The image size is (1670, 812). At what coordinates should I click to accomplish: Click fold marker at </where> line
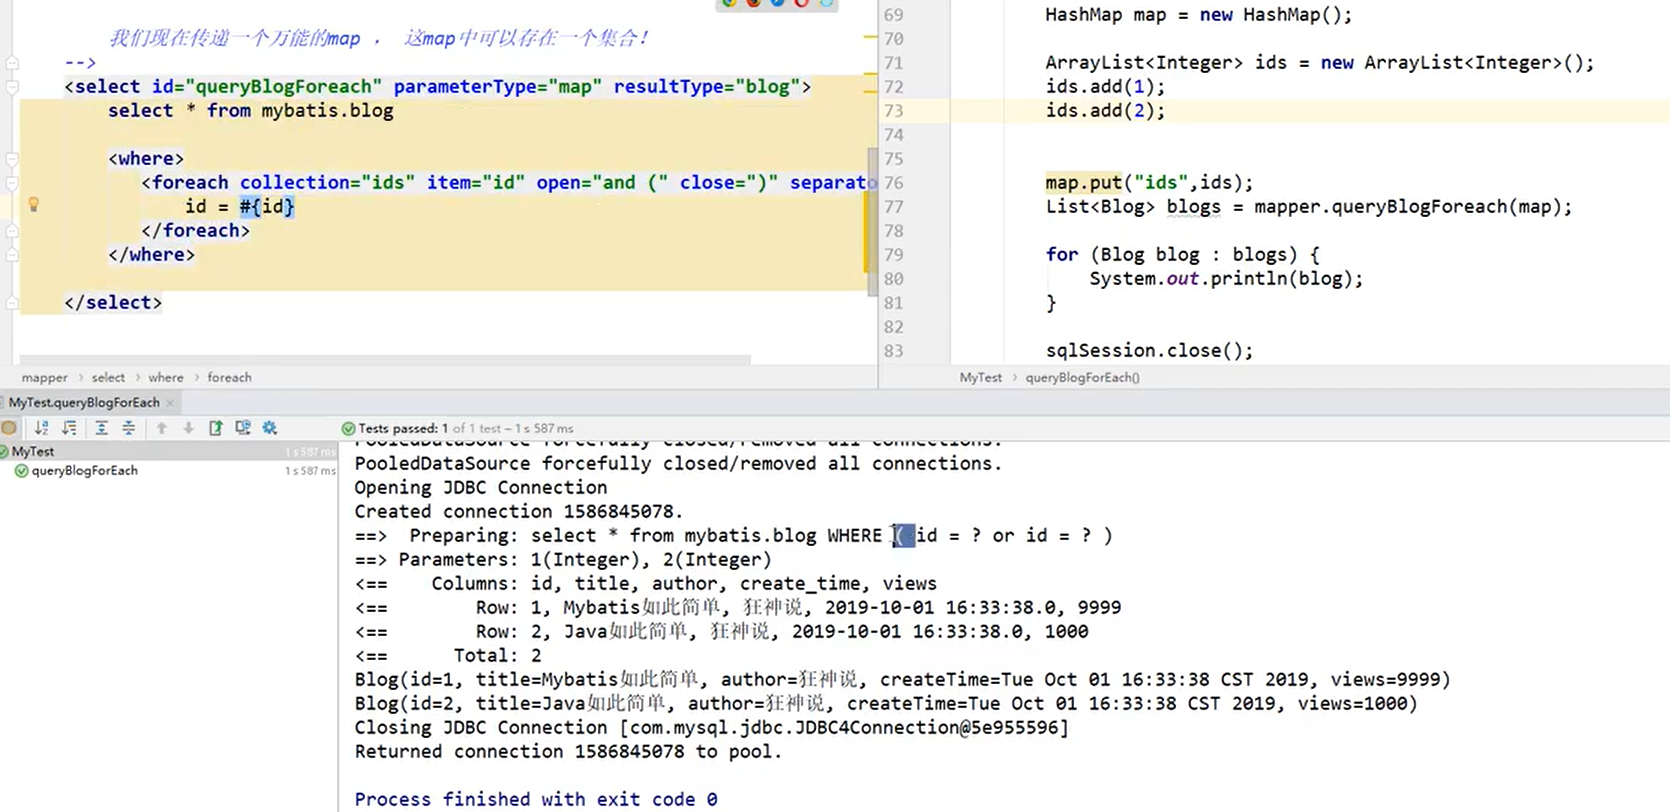12,255
